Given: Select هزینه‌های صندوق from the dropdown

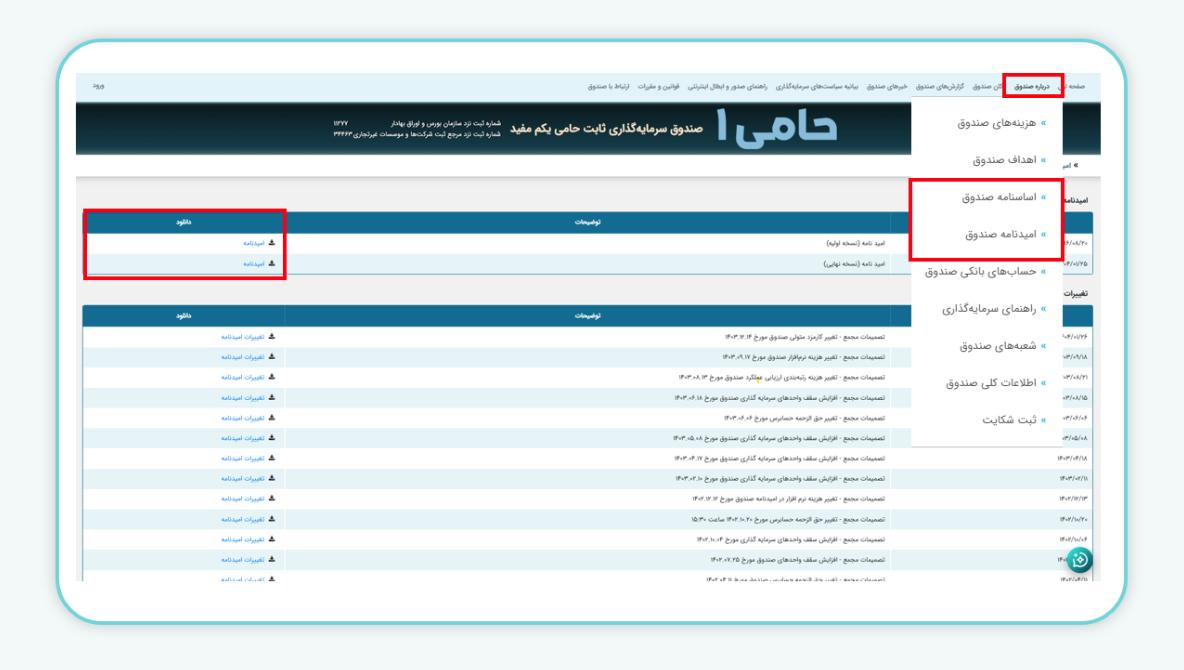Looking at the screenshot, I should click(x=1001, y=123).
